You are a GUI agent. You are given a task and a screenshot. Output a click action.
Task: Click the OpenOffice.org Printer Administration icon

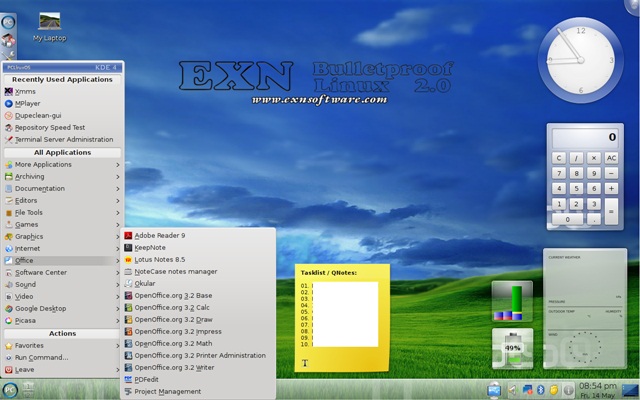[x=128, y=356]
